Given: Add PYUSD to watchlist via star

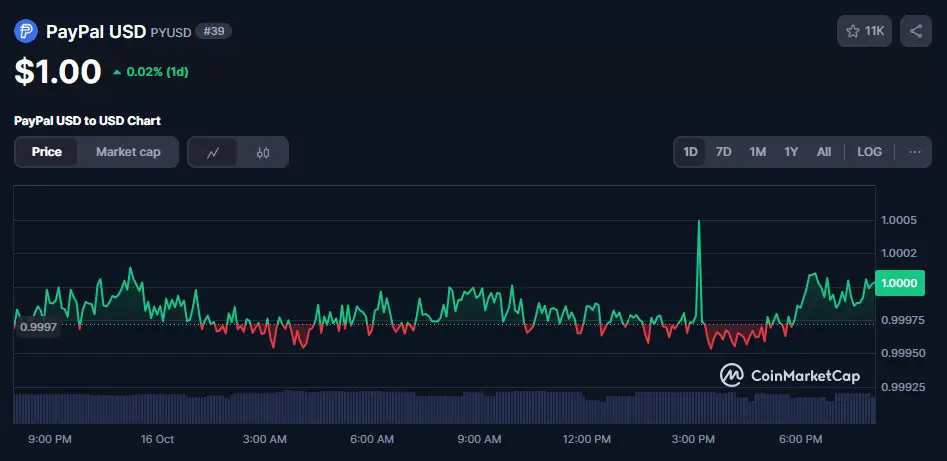Looking at the screenshot, I should [x=864, y=31].
